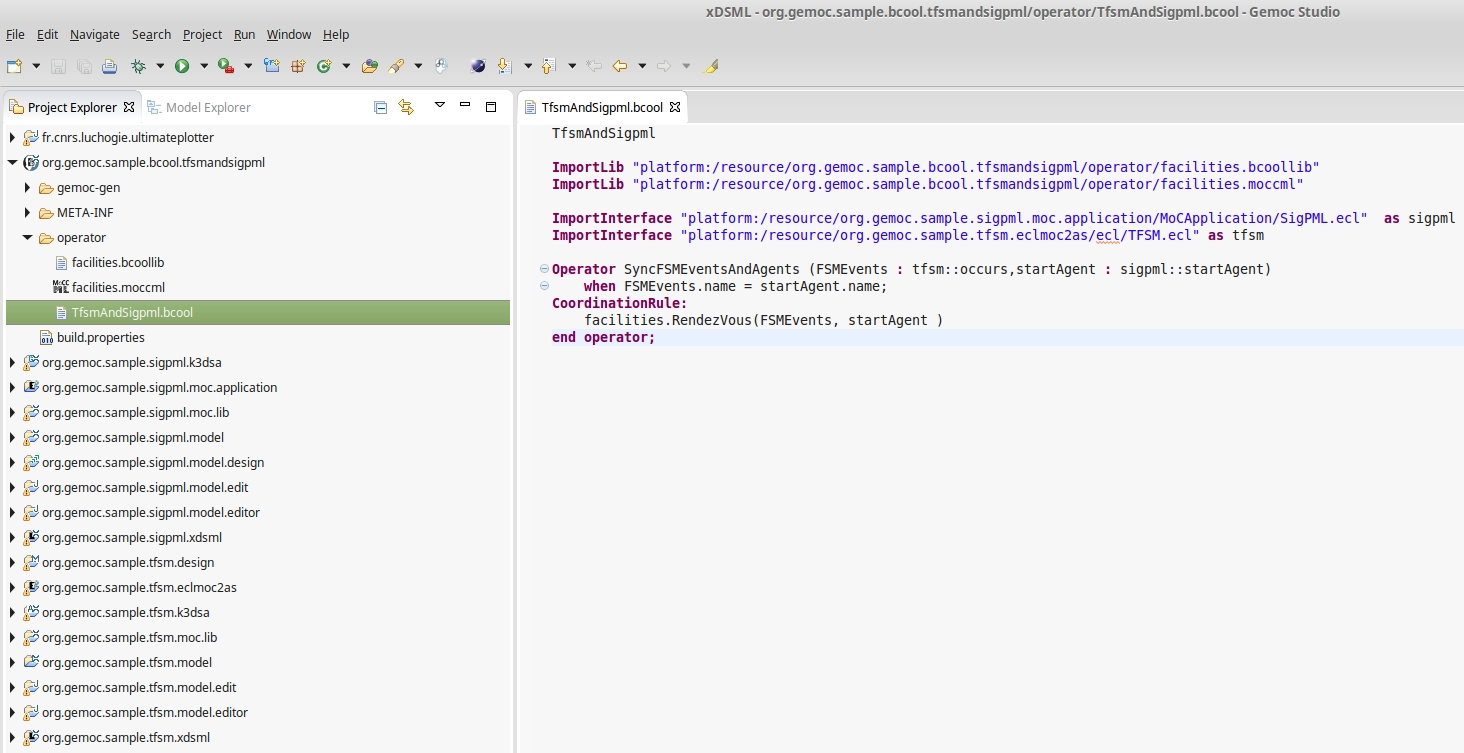
Task: Toggle Link with Editor in Project Explorer
Action: [x=406, y=107]
